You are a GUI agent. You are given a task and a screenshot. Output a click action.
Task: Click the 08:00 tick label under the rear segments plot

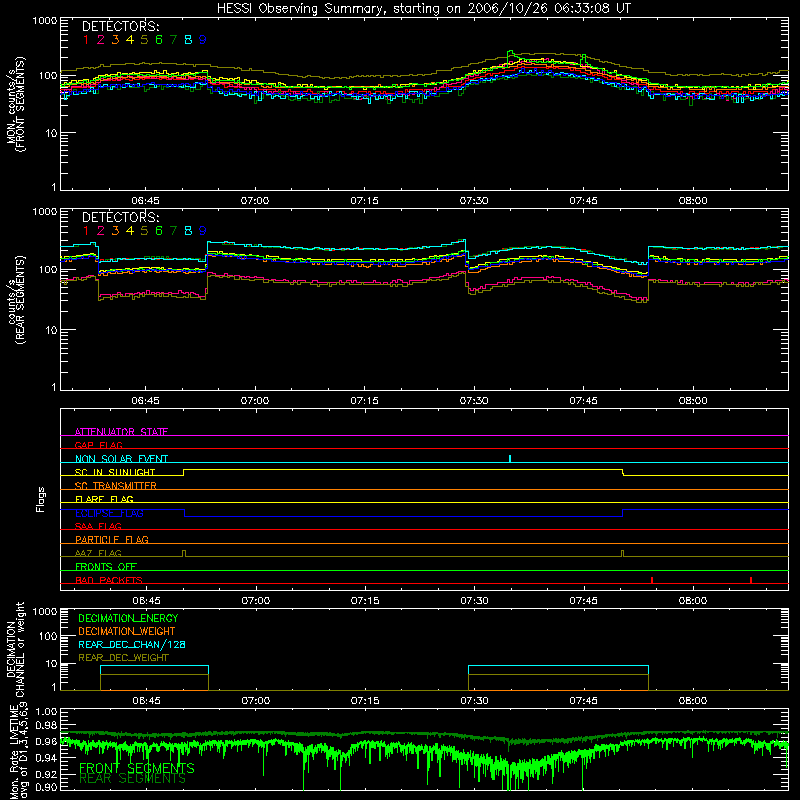693,401
